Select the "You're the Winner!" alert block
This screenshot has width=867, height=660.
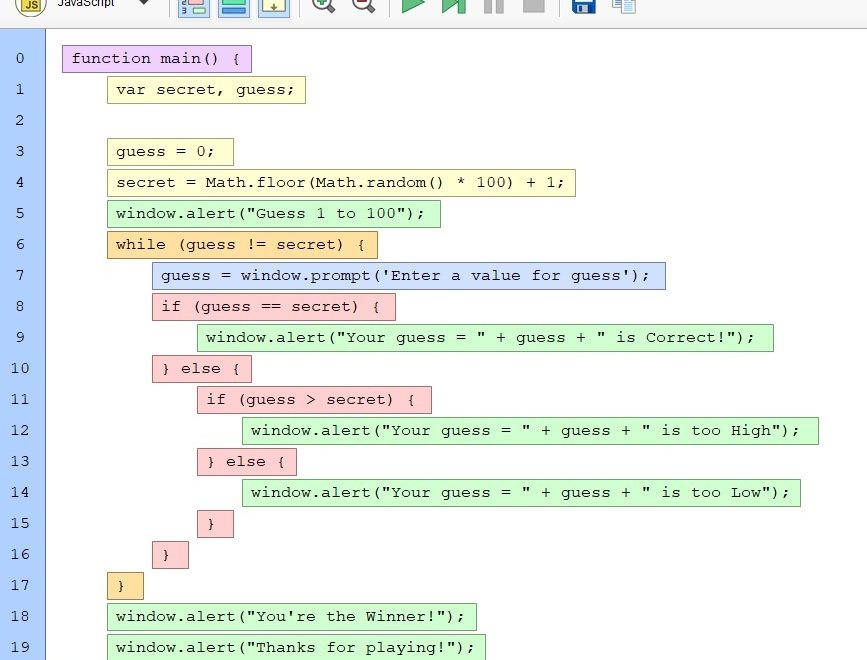(291, 617)
